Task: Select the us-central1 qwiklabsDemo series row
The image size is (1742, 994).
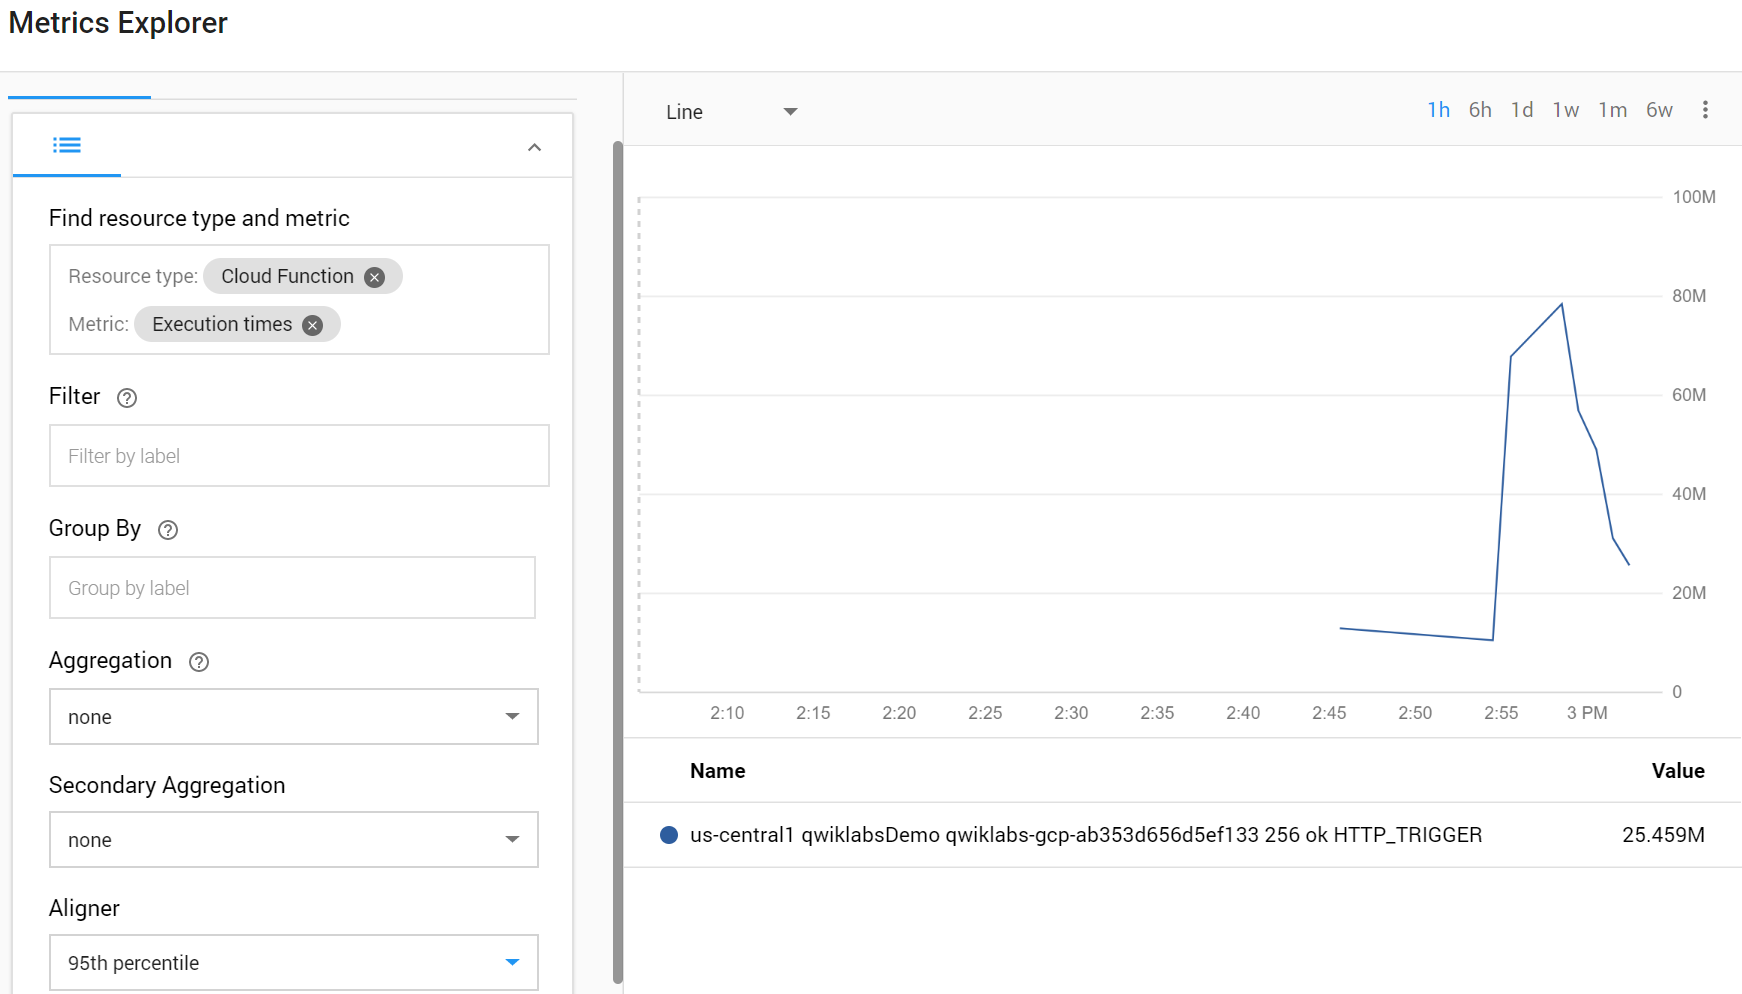Action: 1085,834
